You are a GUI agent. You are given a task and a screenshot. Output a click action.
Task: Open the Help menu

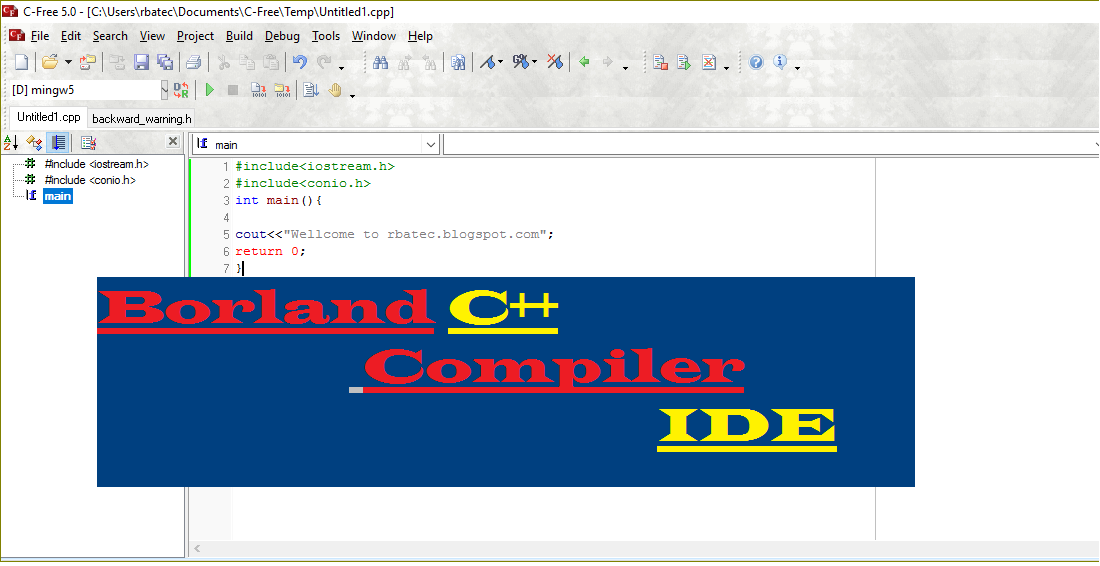click(x=420, y=36)
